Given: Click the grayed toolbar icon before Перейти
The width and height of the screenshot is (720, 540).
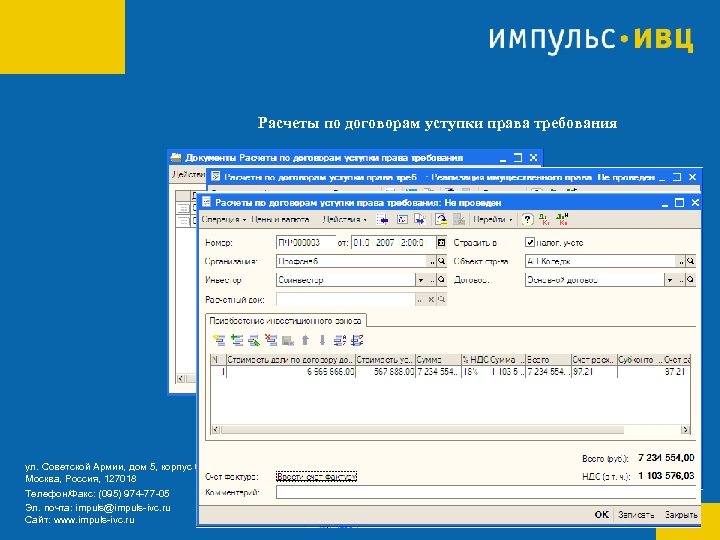Looking at the screenshot, I should tap(459, 219).
